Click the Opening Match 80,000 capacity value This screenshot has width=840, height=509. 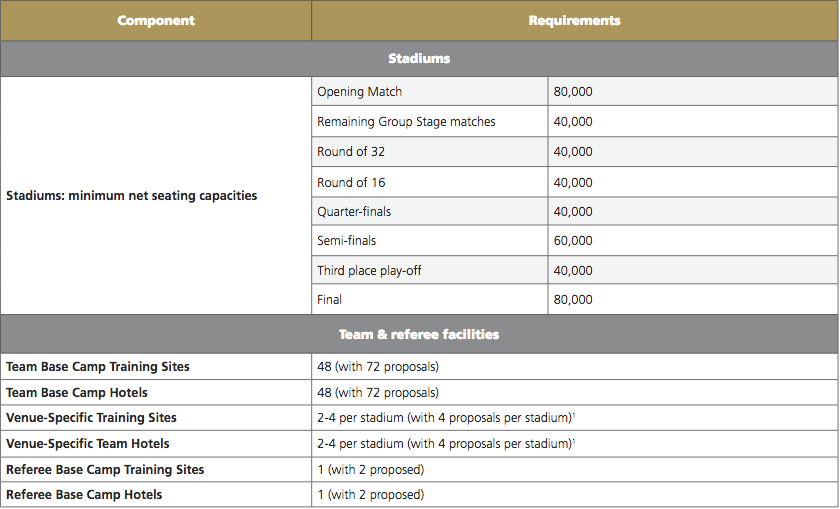(573, 92)
